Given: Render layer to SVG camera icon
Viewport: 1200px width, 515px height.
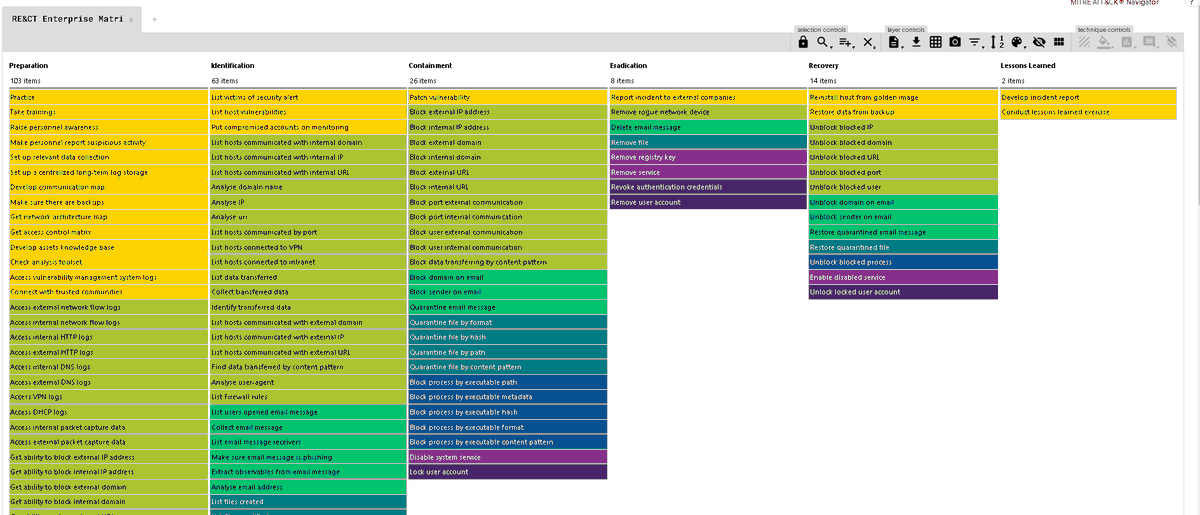Looking at the screenshot, I should pyautogui.click(x=955, y=42).
